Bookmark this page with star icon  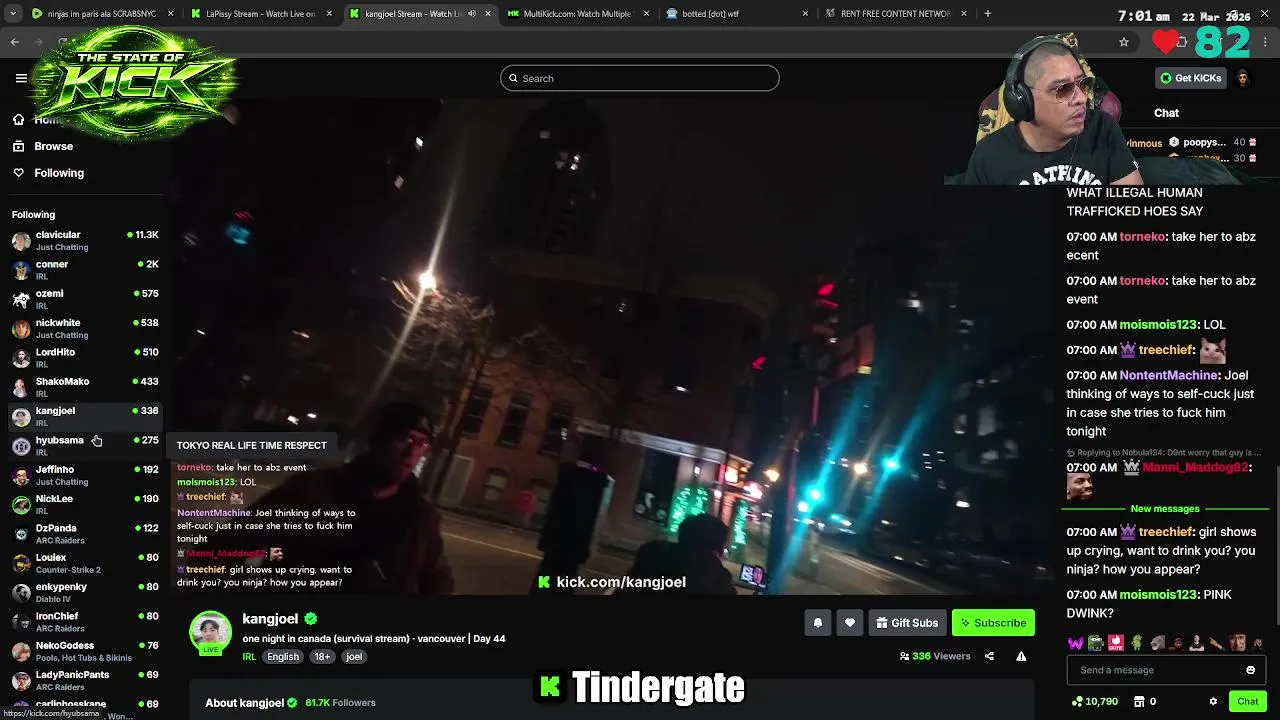tap(1124, 42)
